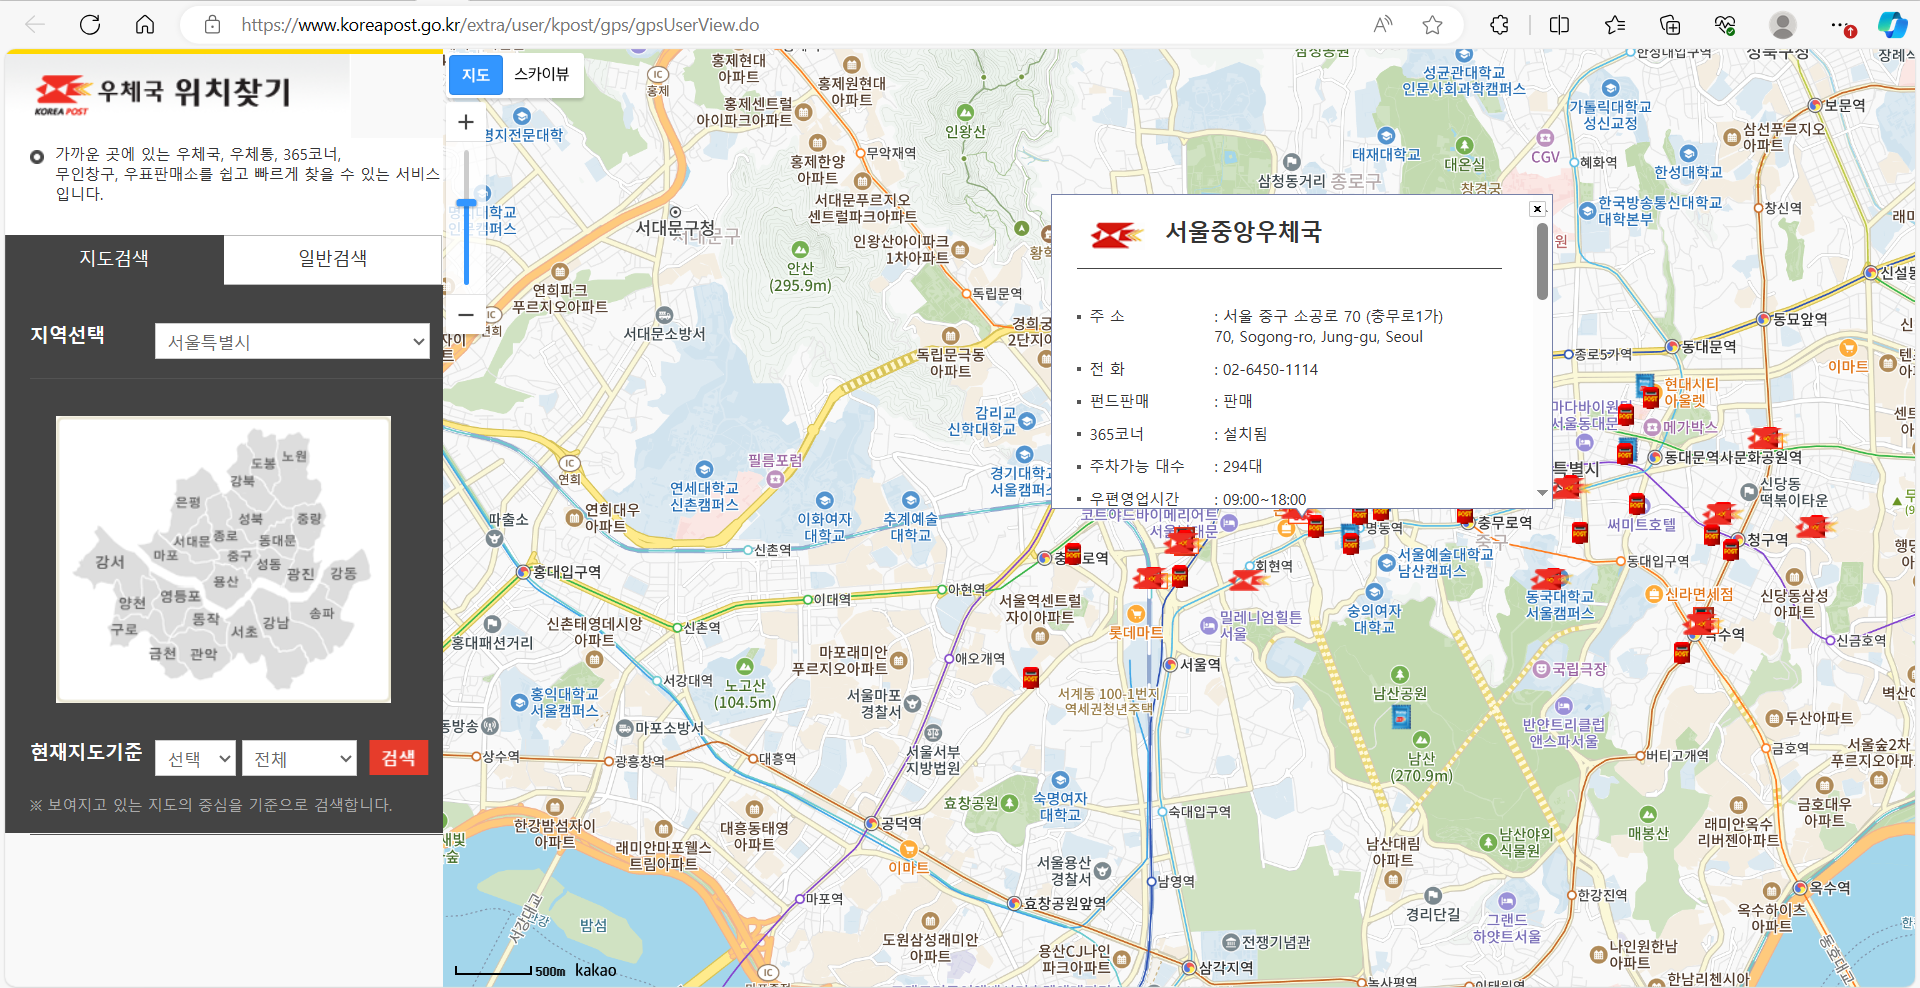
Task: Select 용산 district on Seoul map
Action: point(226,581)
